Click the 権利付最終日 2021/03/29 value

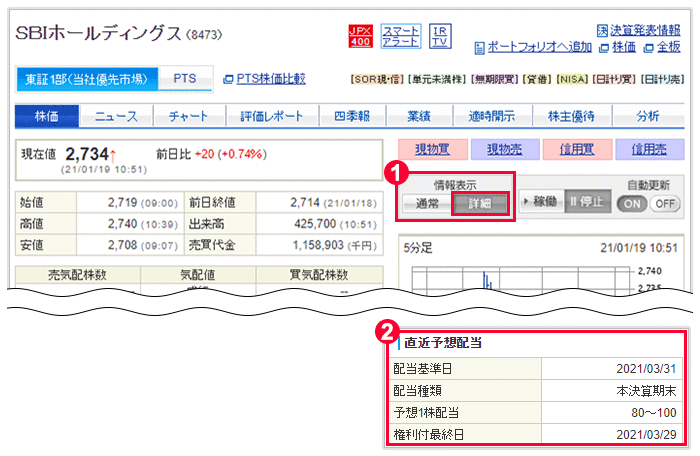[x=646, y=434]
